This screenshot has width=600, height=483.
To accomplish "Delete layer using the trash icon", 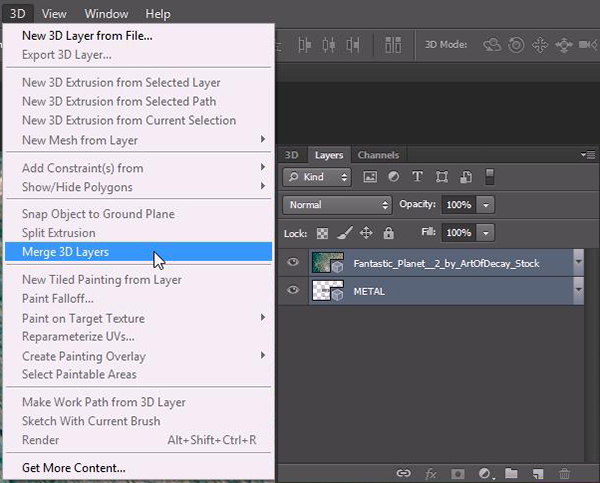I will point(565,472).
